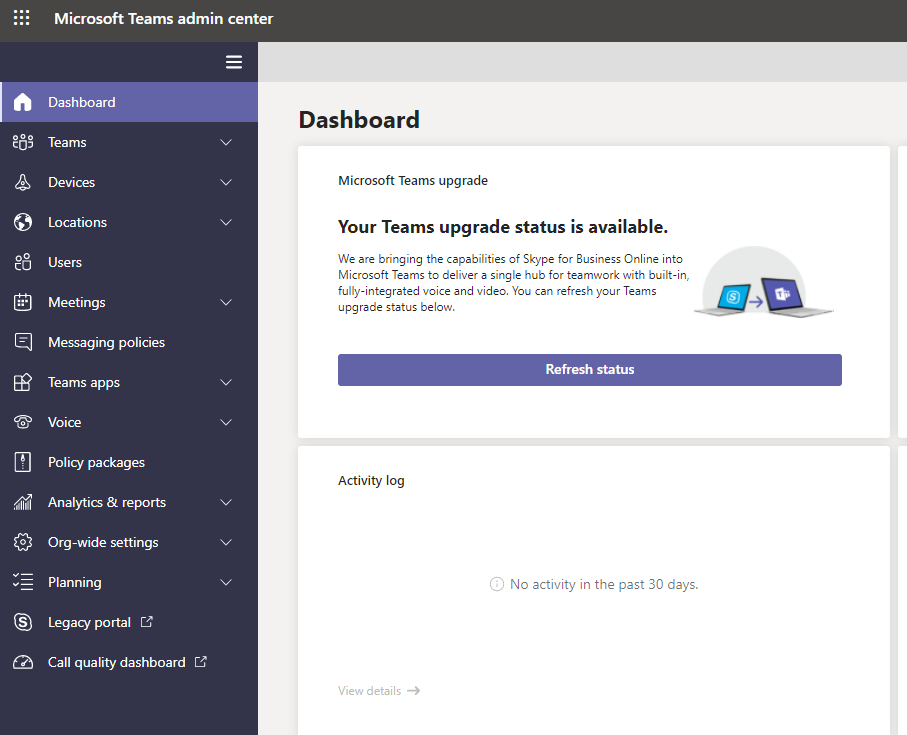Expand the Voice section chevron
This screenshot has height=735, width=907.
click(x=226, y=422)
